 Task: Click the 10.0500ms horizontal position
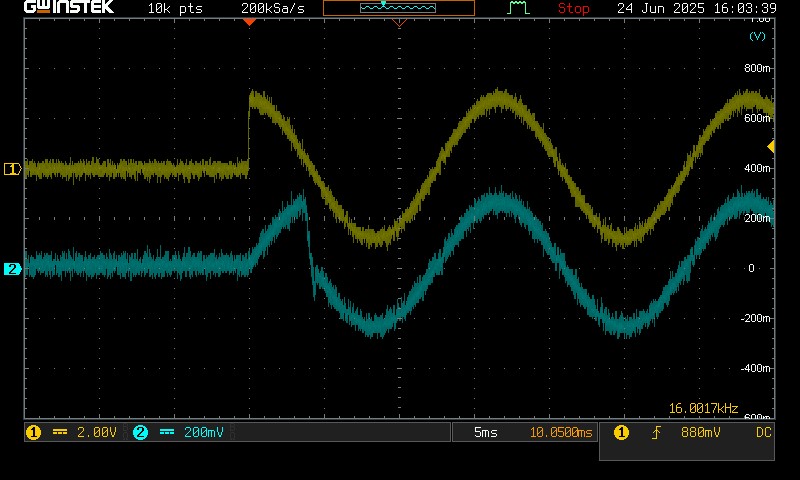[x=561, y=433]
